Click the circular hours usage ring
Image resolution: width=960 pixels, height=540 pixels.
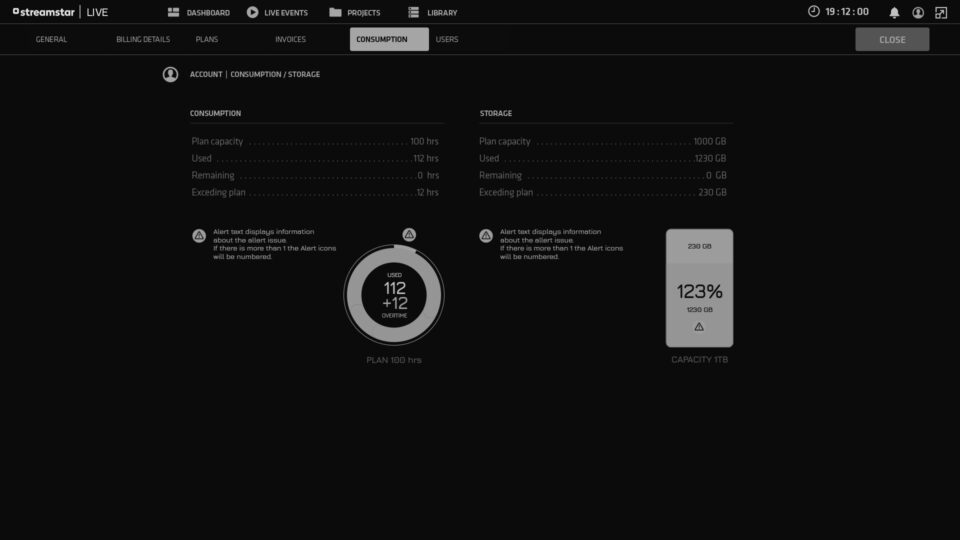point(394,295)
